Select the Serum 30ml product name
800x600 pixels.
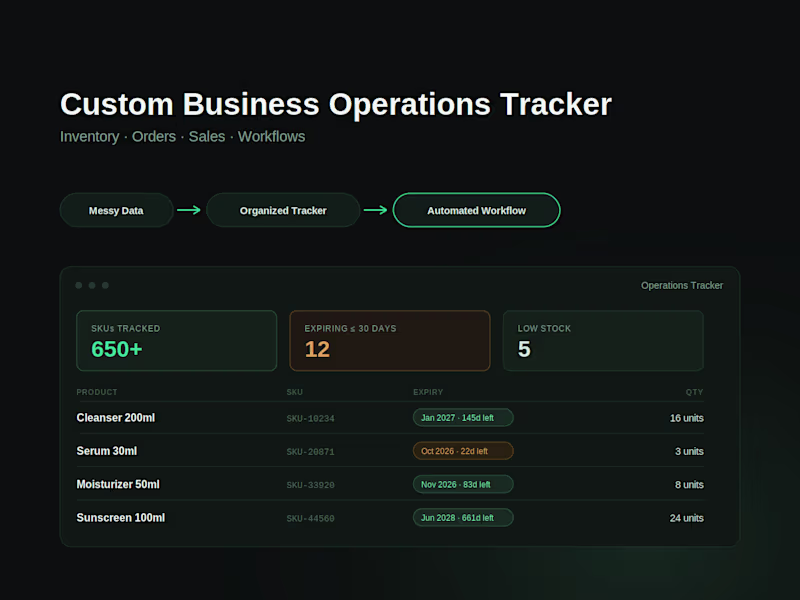107,451
